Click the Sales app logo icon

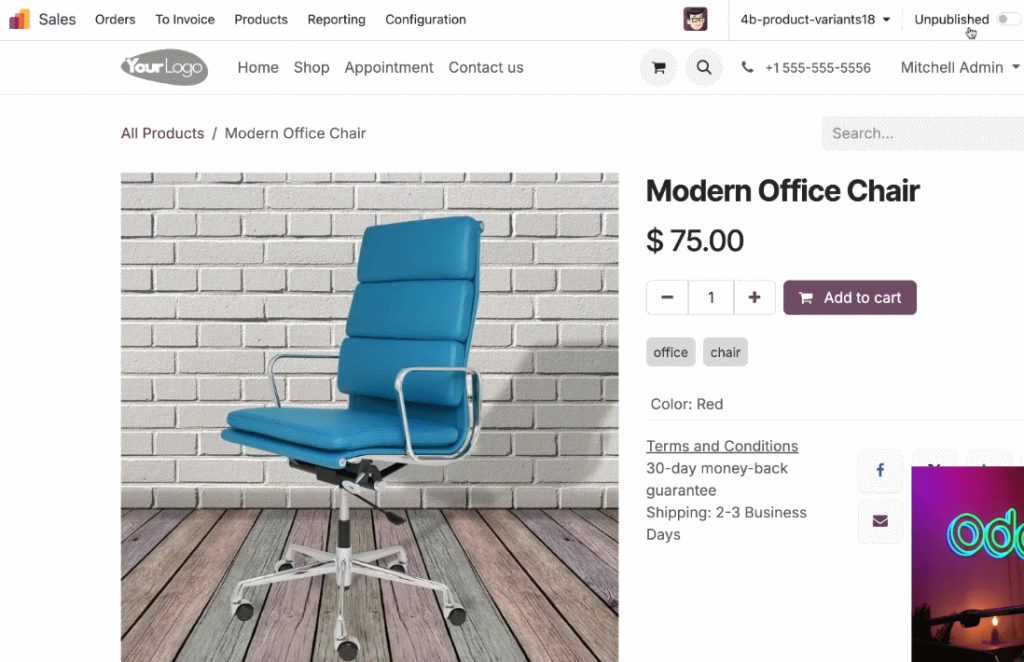[20, 19]
